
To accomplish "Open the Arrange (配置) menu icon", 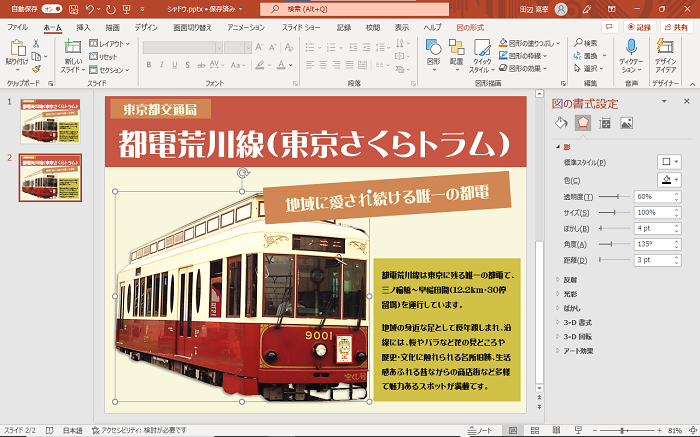I will [456, 47].
